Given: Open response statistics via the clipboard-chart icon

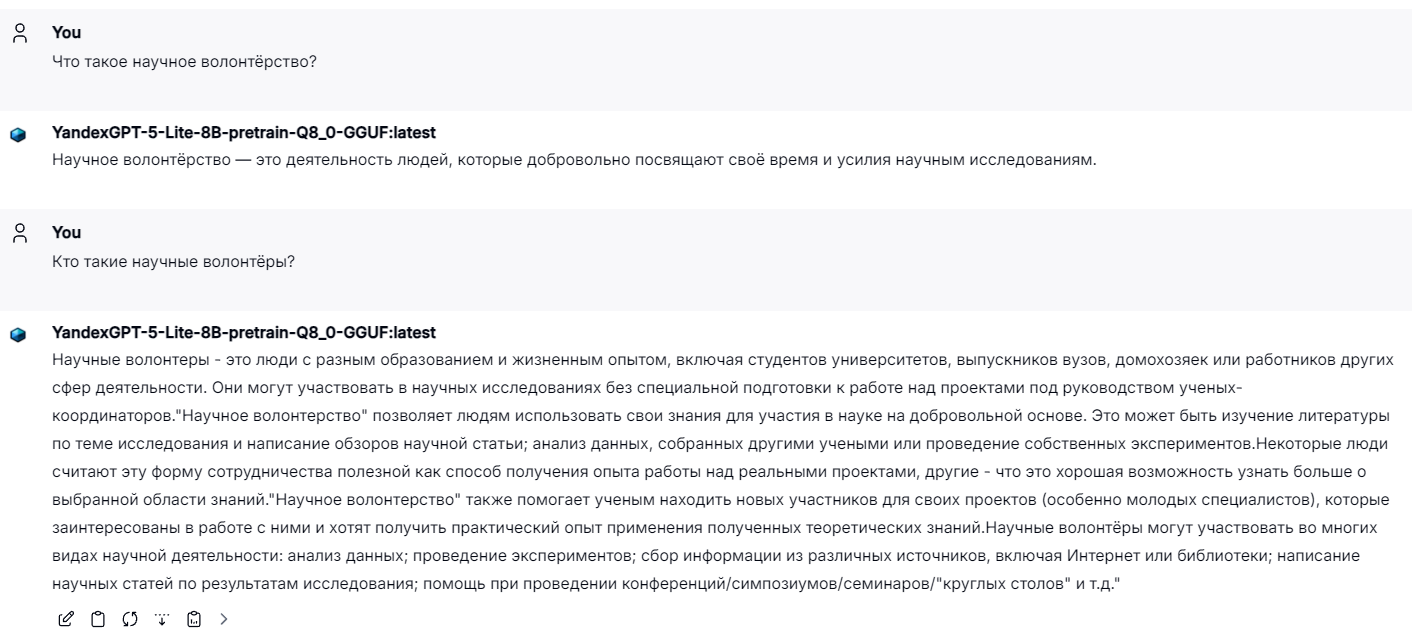Looking at the screenshot, I should (193, 618).
